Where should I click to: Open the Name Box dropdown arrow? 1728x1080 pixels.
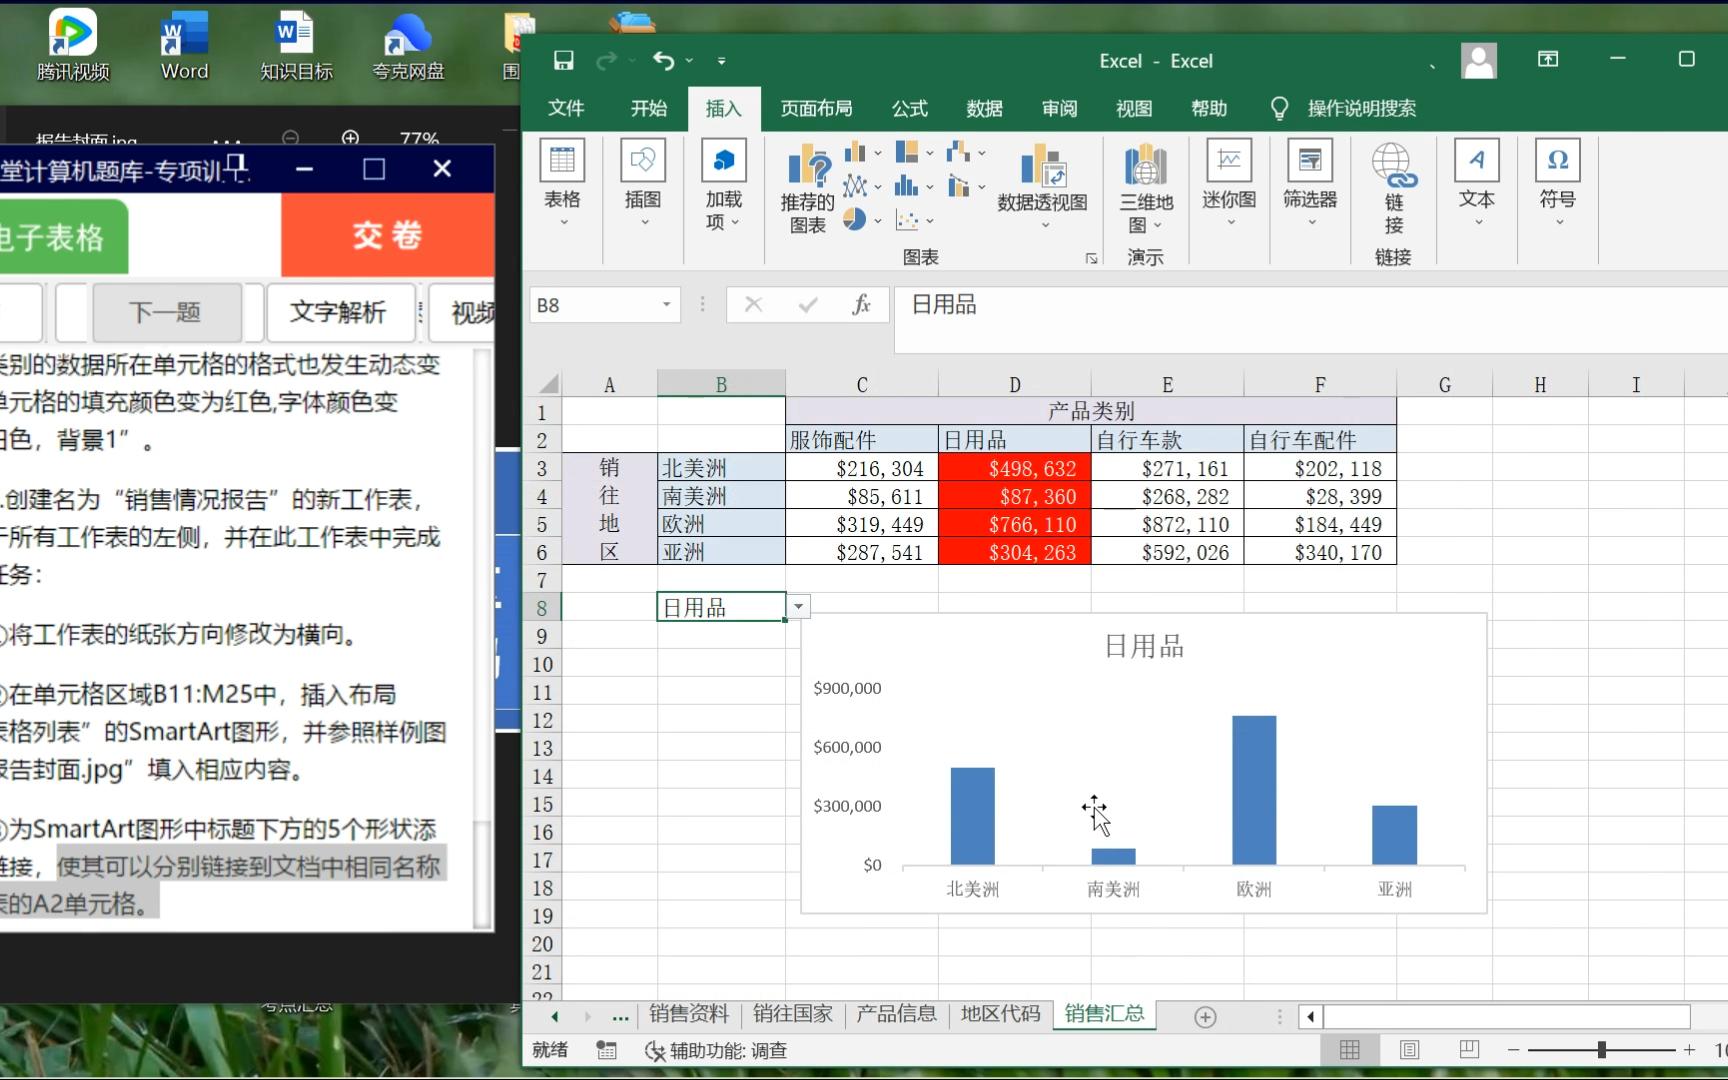(x=666, y=305)
